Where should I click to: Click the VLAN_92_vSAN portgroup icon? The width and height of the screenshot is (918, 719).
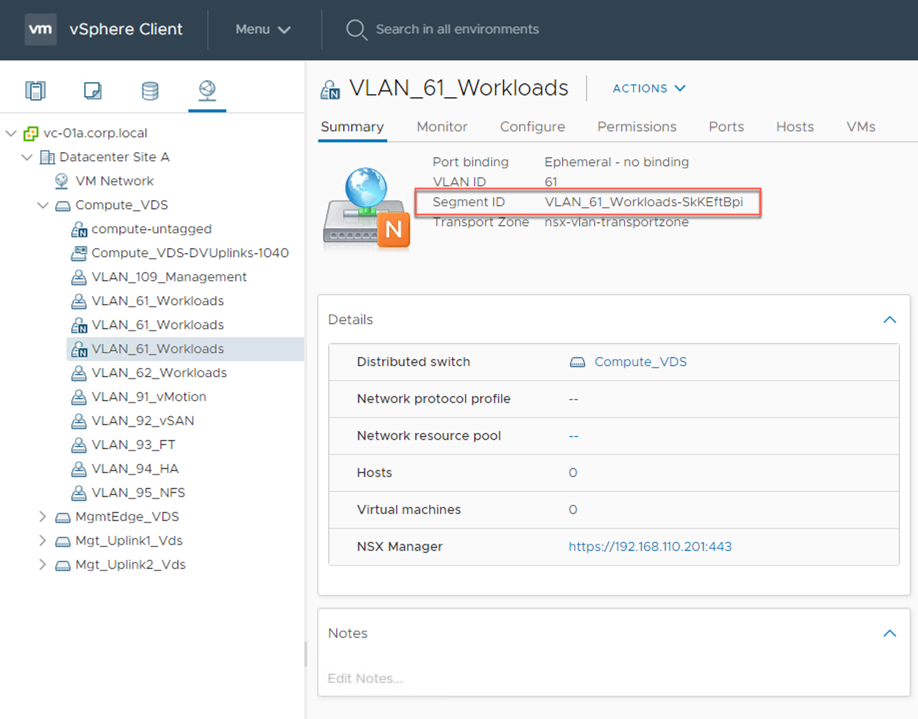point(78,421)
